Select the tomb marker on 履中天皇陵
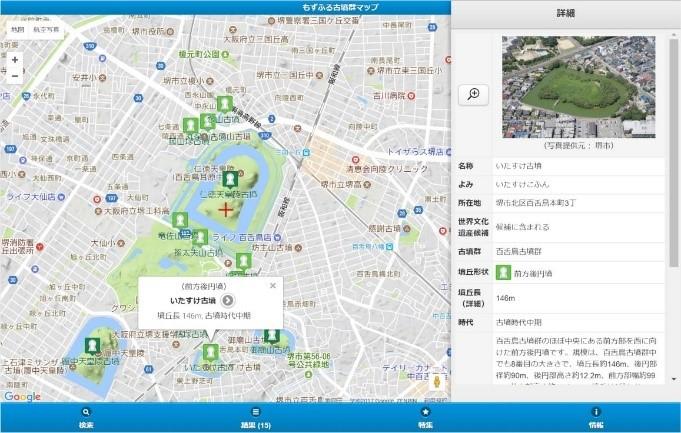This screenshot has width=681, height=433. [x=92, y=345]
